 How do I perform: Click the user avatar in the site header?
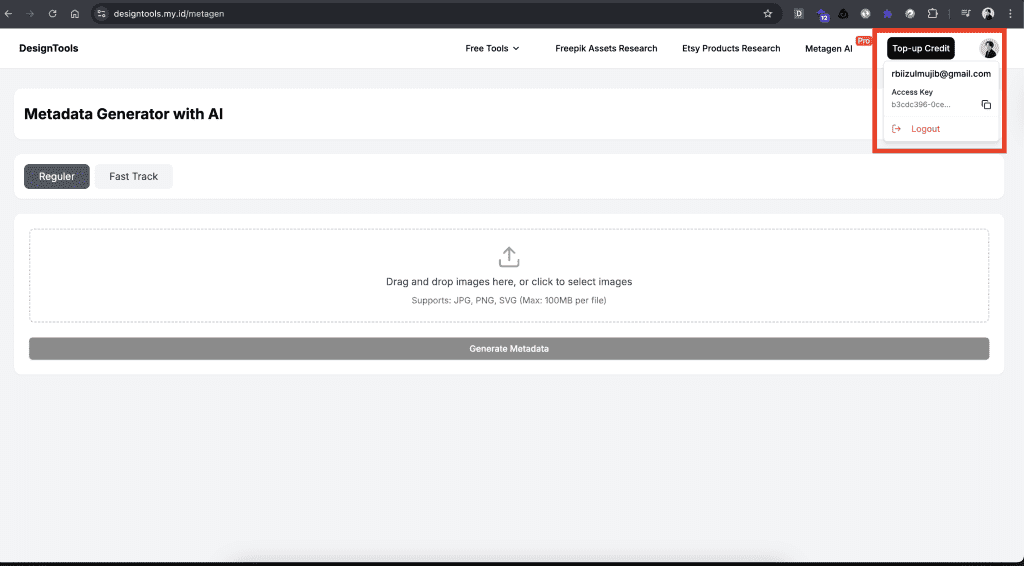pyautogui.click(x=988, y=49)
